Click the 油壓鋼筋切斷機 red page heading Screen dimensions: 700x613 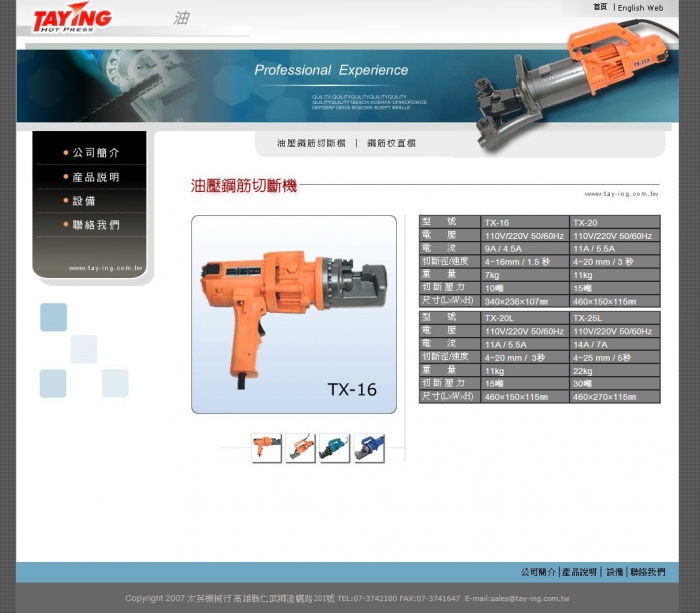(244, 185)
